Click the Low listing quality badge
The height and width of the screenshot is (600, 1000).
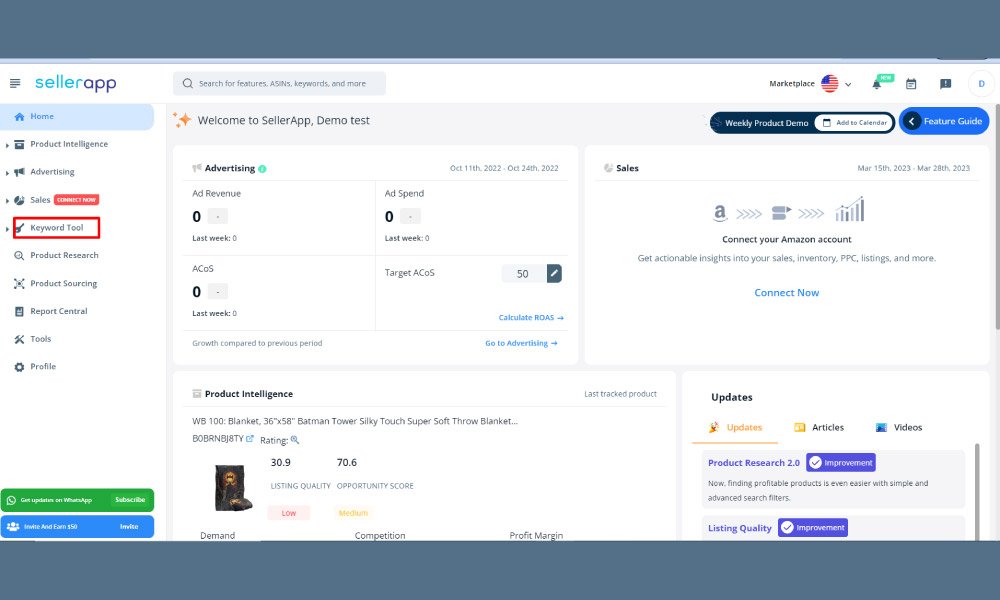pyautogui.click(x=289, y=513)
